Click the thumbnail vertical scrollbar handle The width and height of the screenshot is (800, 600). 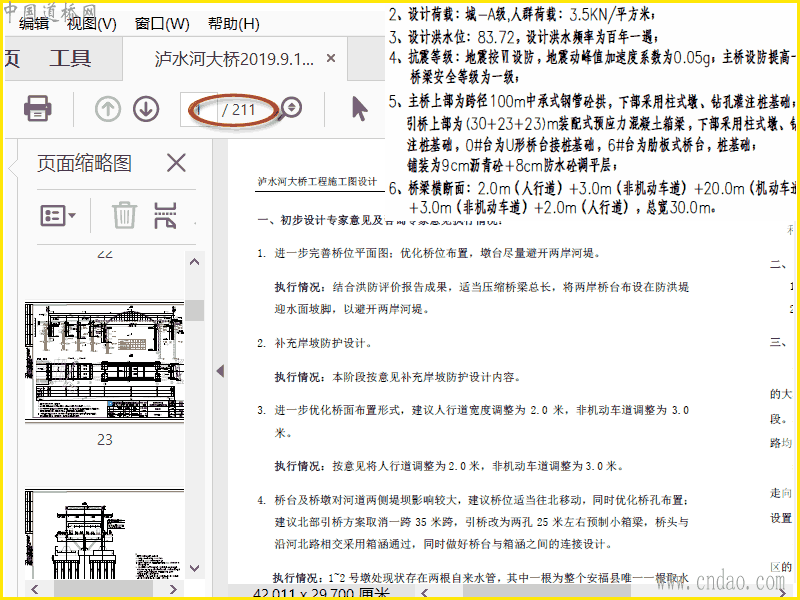click(x=194, y=310)
